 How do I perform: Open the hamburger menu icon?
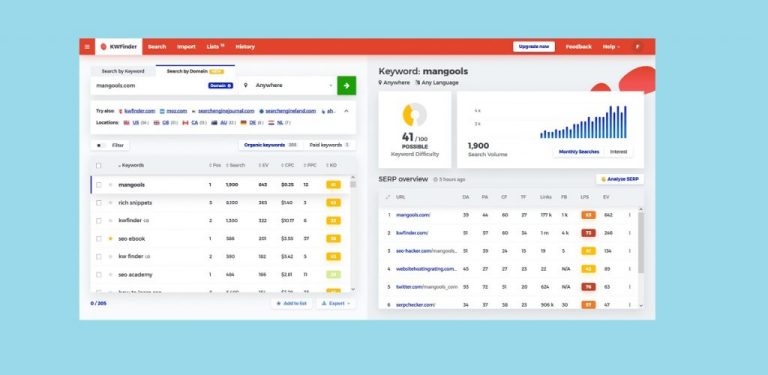[x=87, y=47]
